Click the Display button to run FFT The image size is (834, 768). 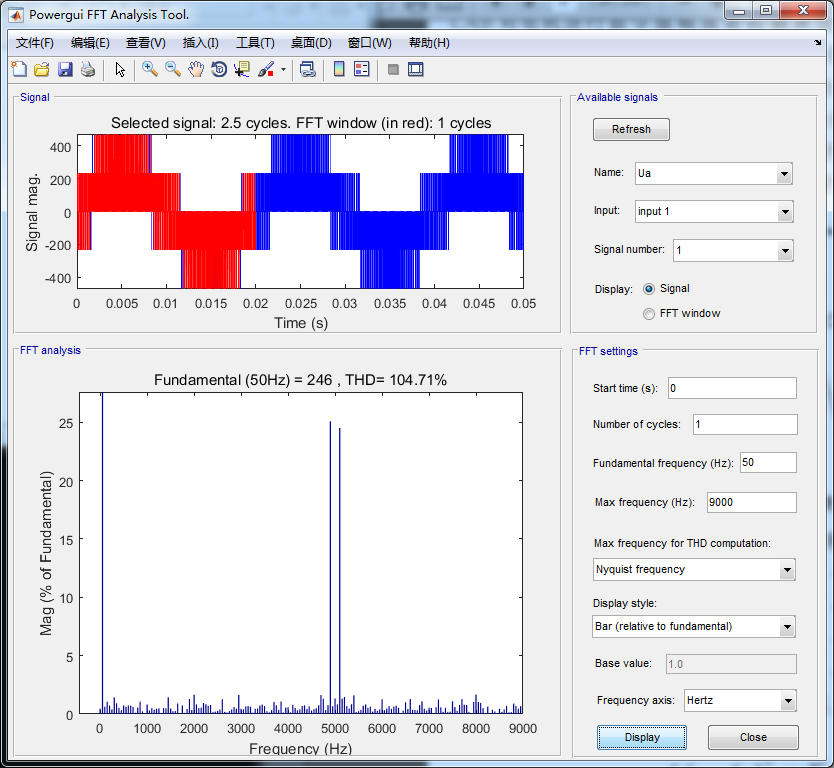click(641, 737)
